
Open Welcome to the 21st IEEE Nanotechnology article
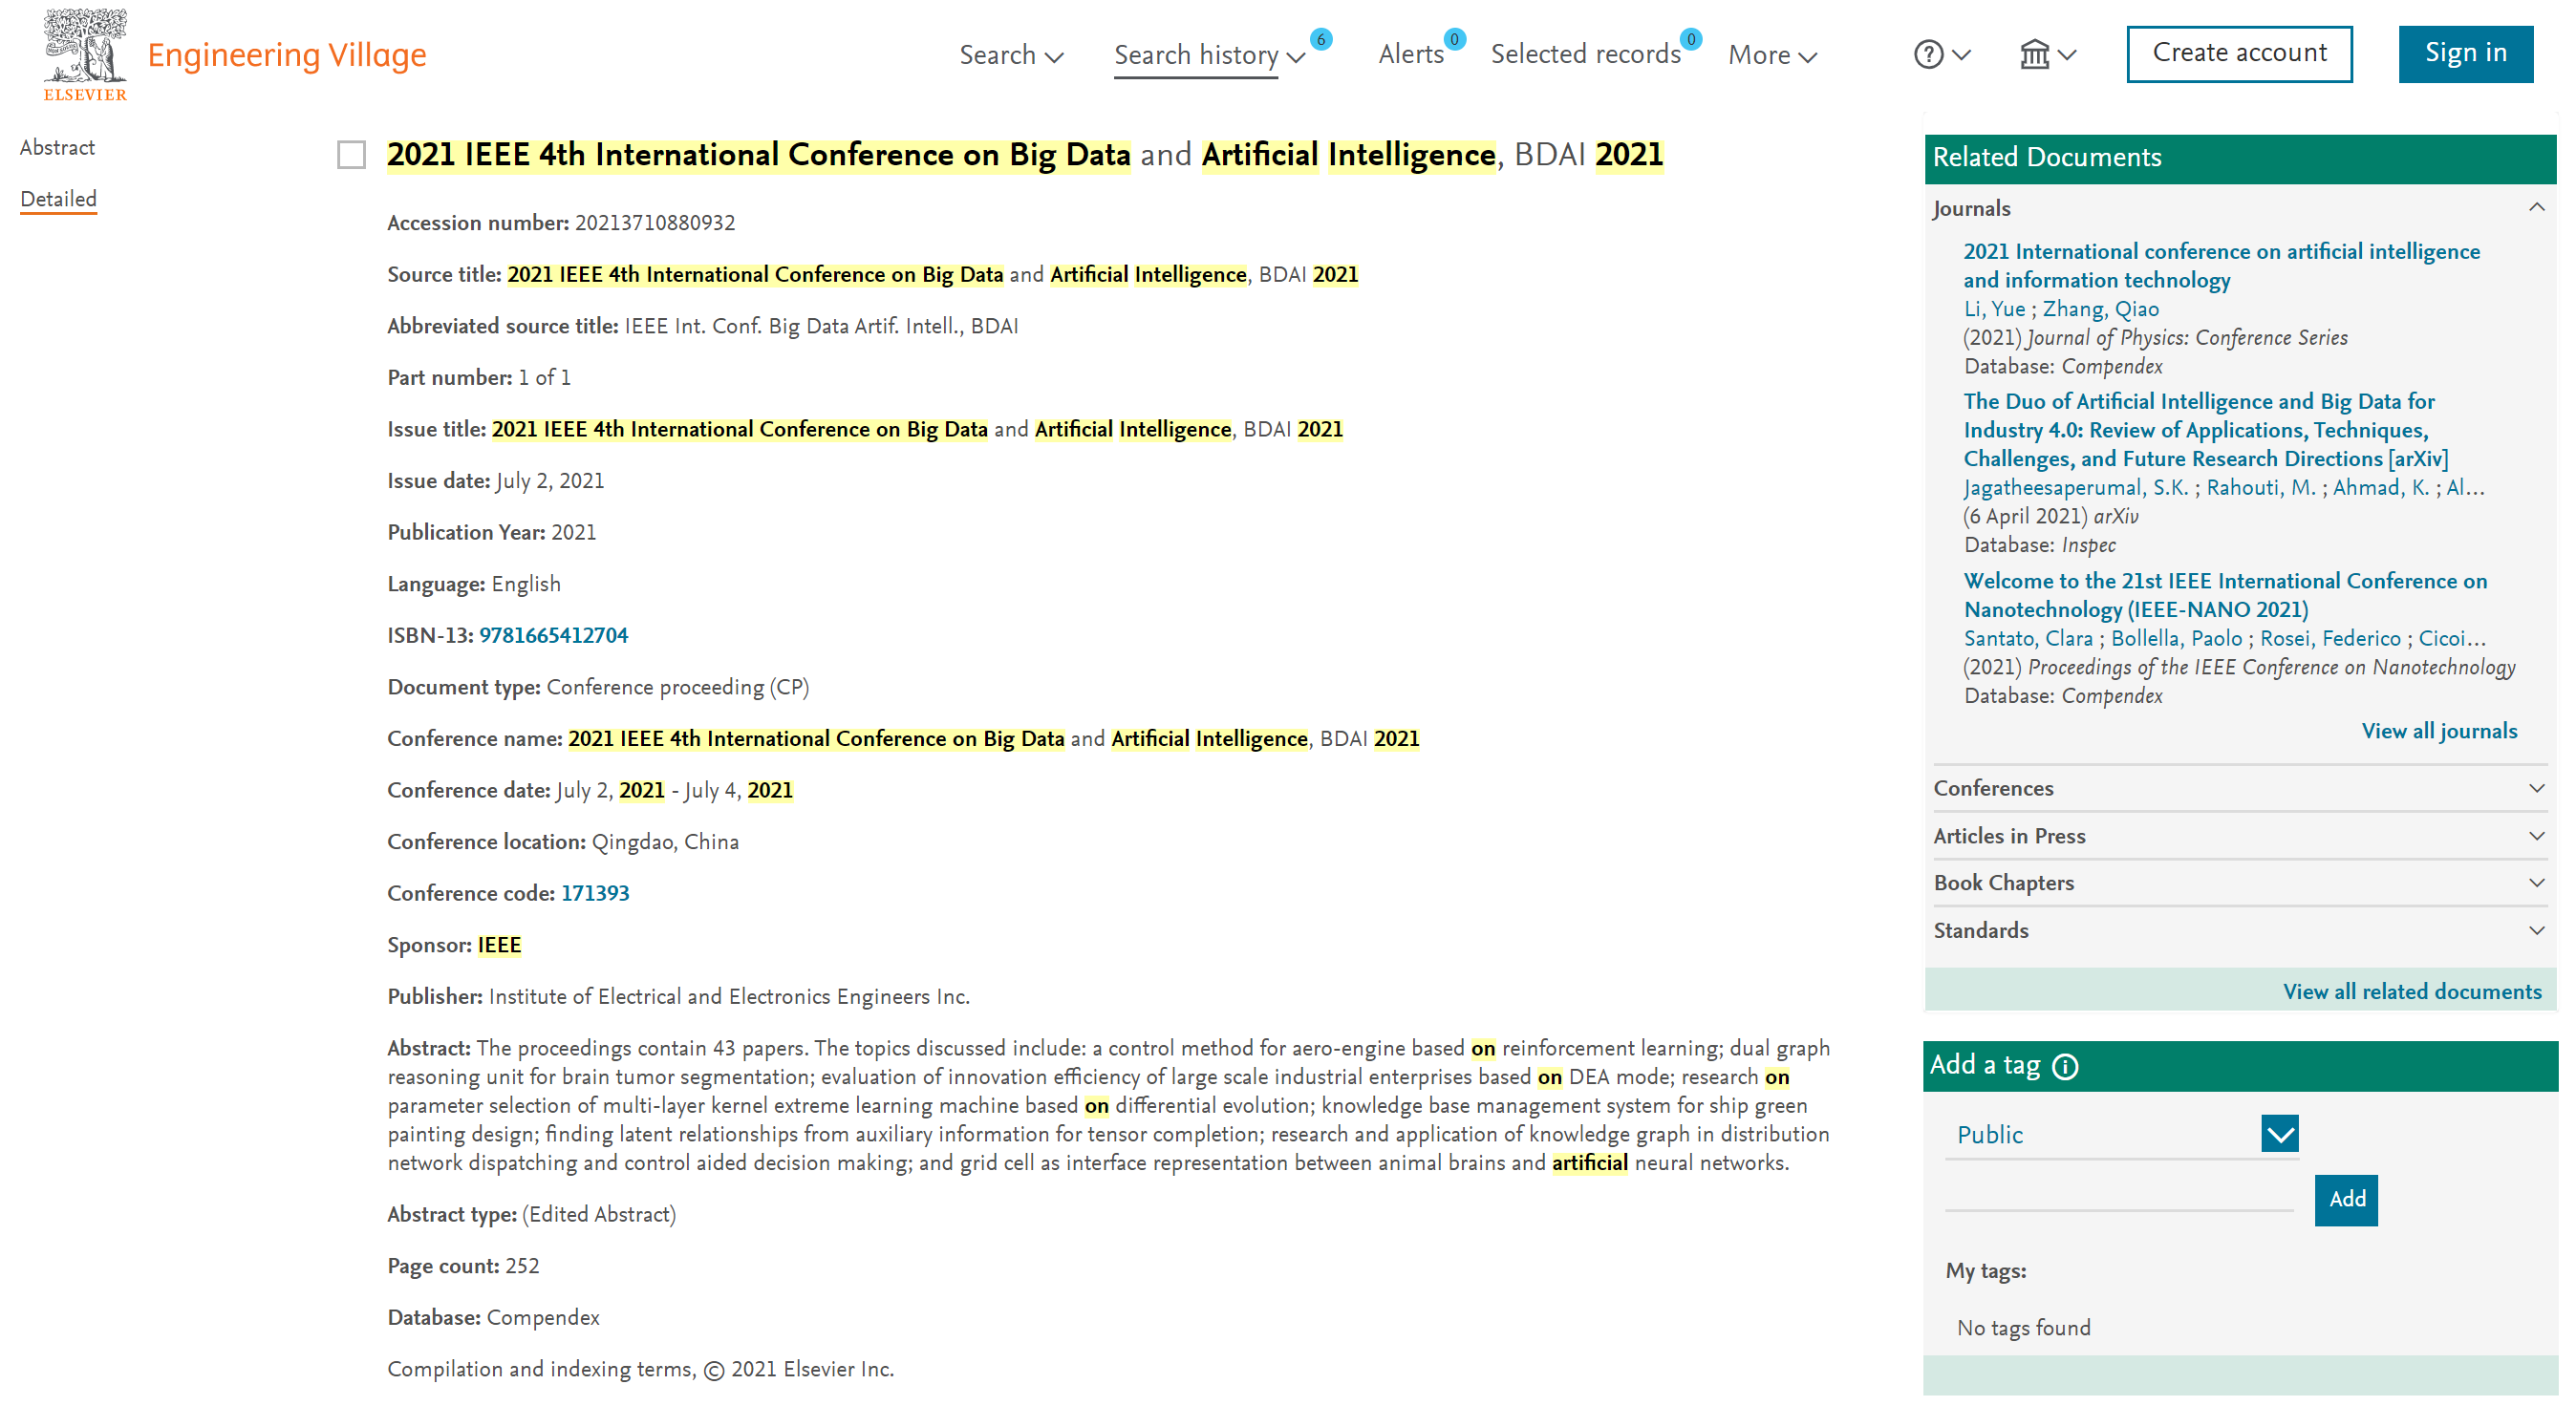2224,595
